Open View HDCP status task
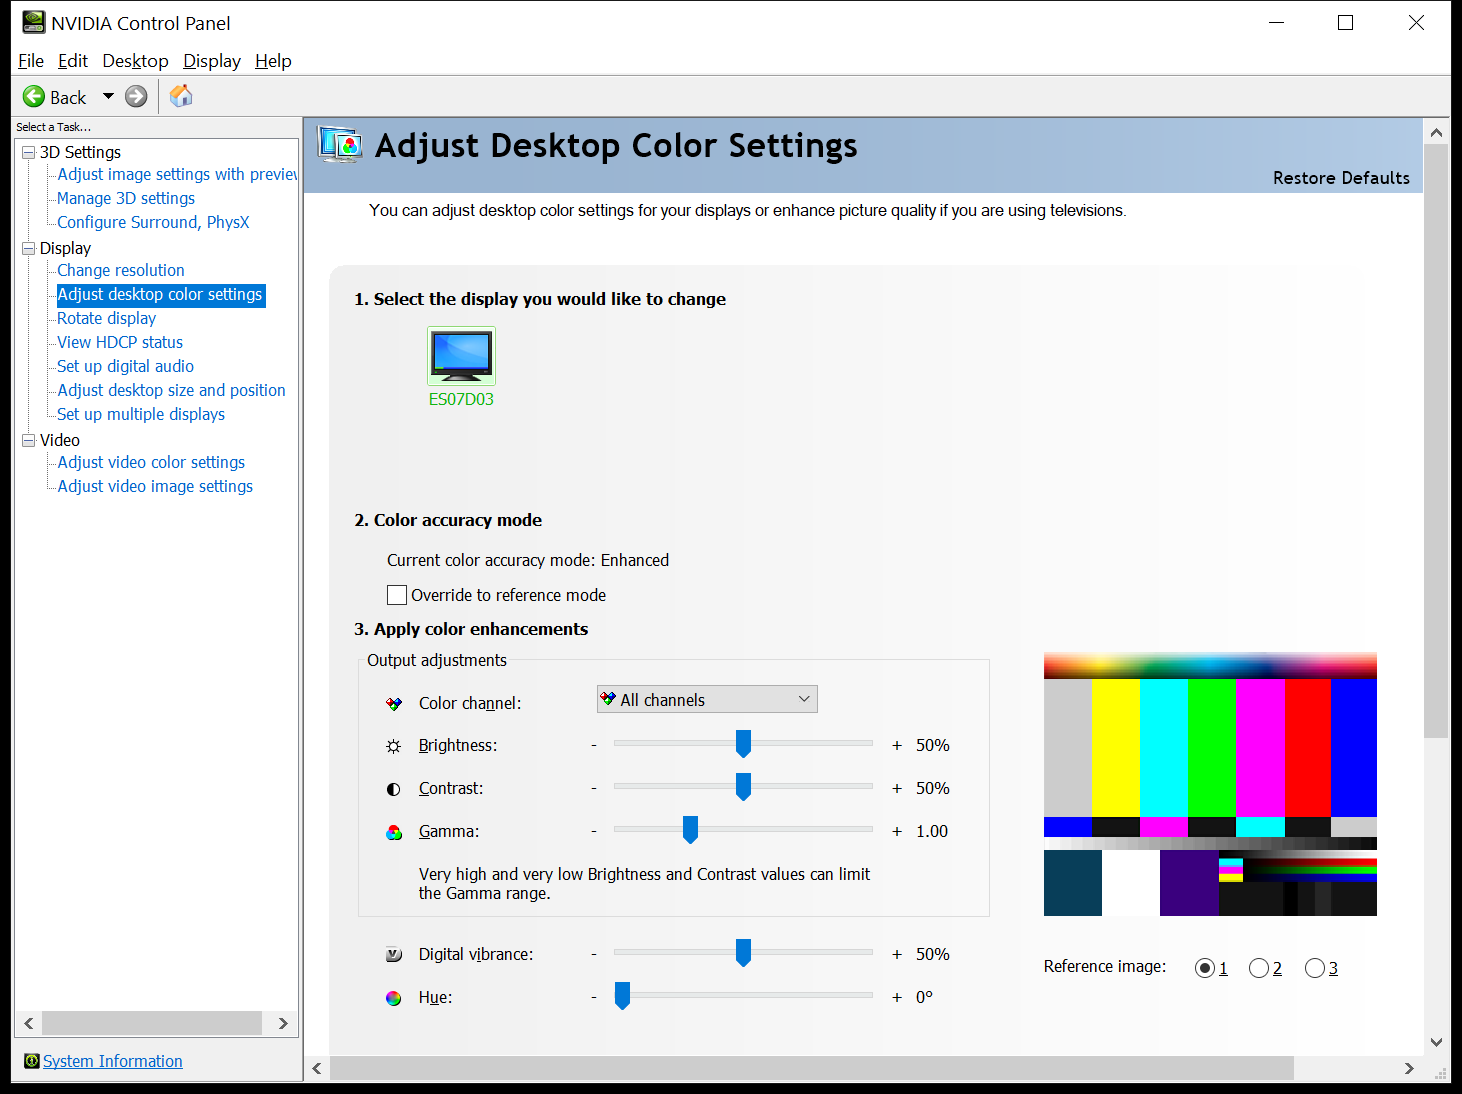Image resolution: width=1462 pixels, height=1094 pixels. (x=120, y=342)
